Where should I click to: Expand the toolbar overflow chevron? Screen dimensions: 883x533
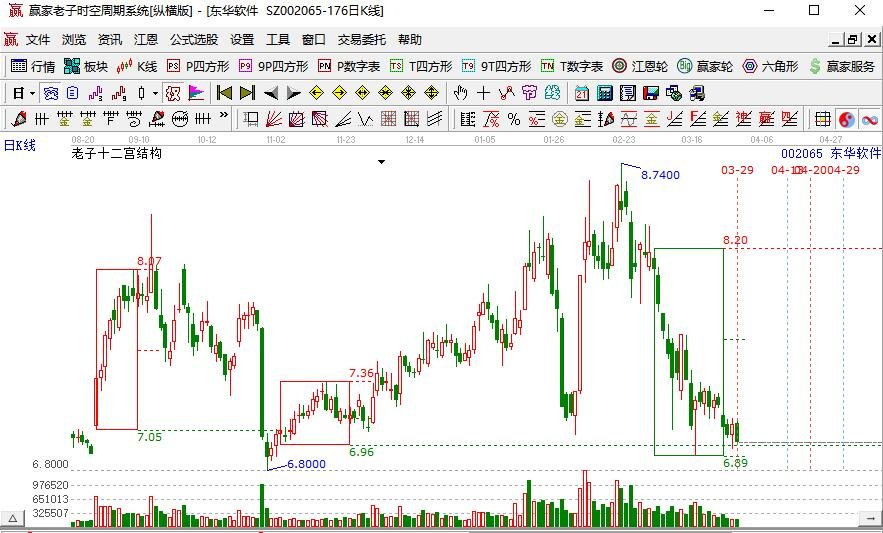pos(224,116)
